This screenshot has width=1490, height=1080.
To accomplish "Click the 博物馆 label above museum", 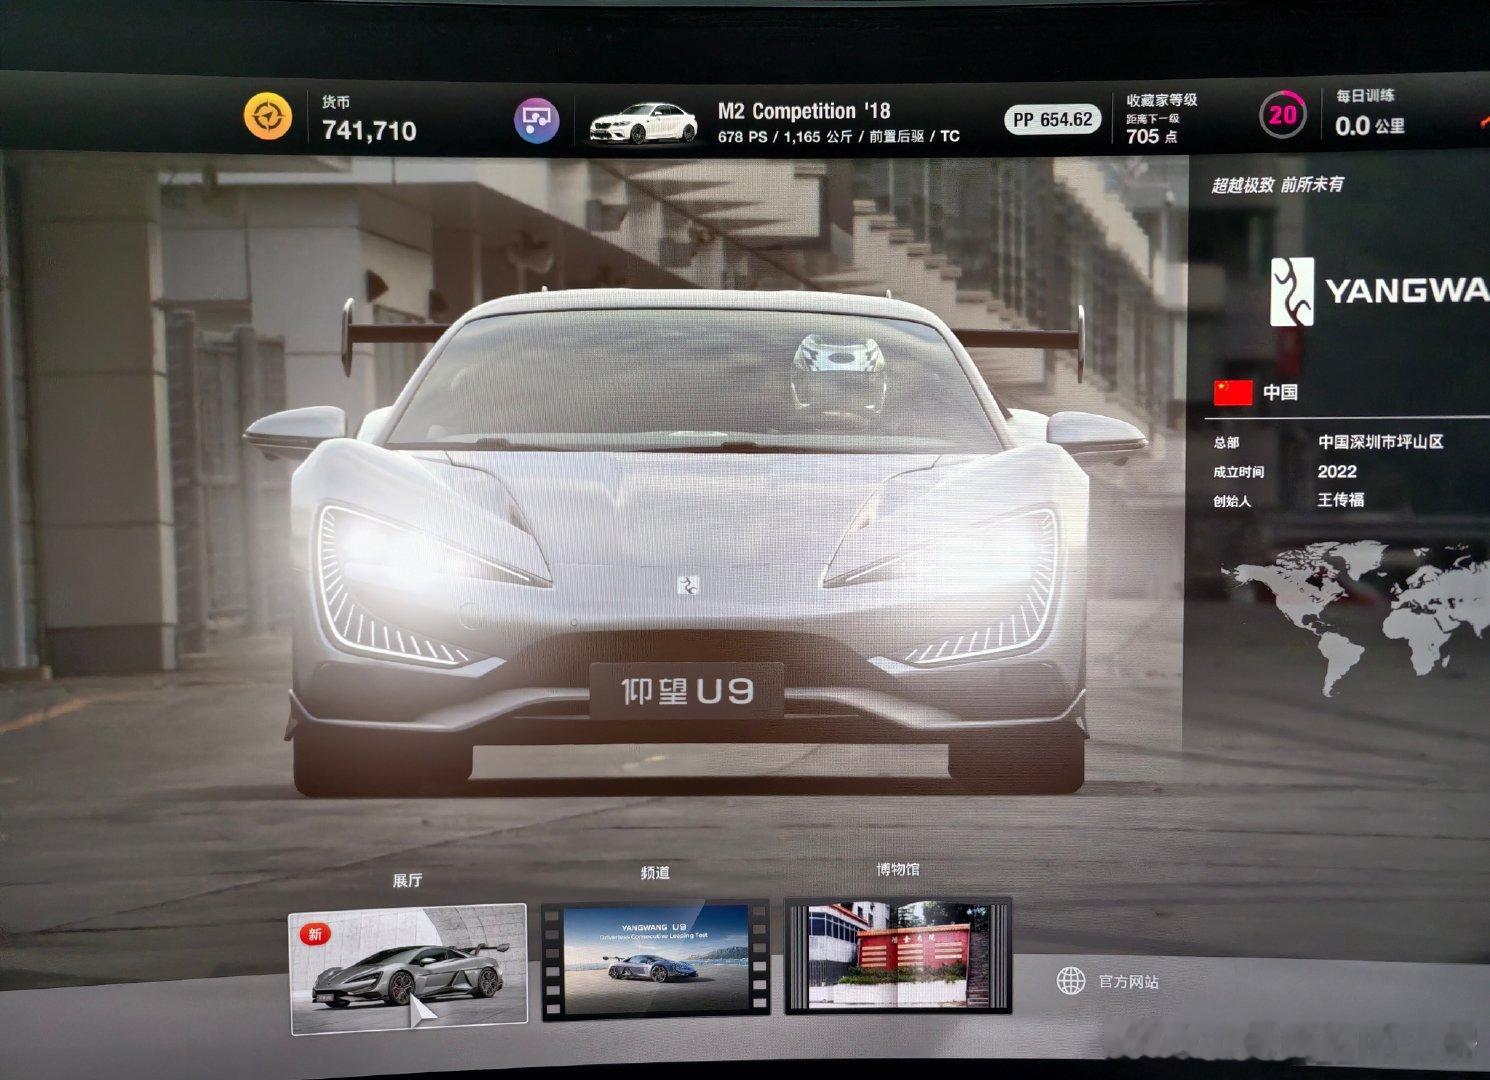I will click(897, 869).
